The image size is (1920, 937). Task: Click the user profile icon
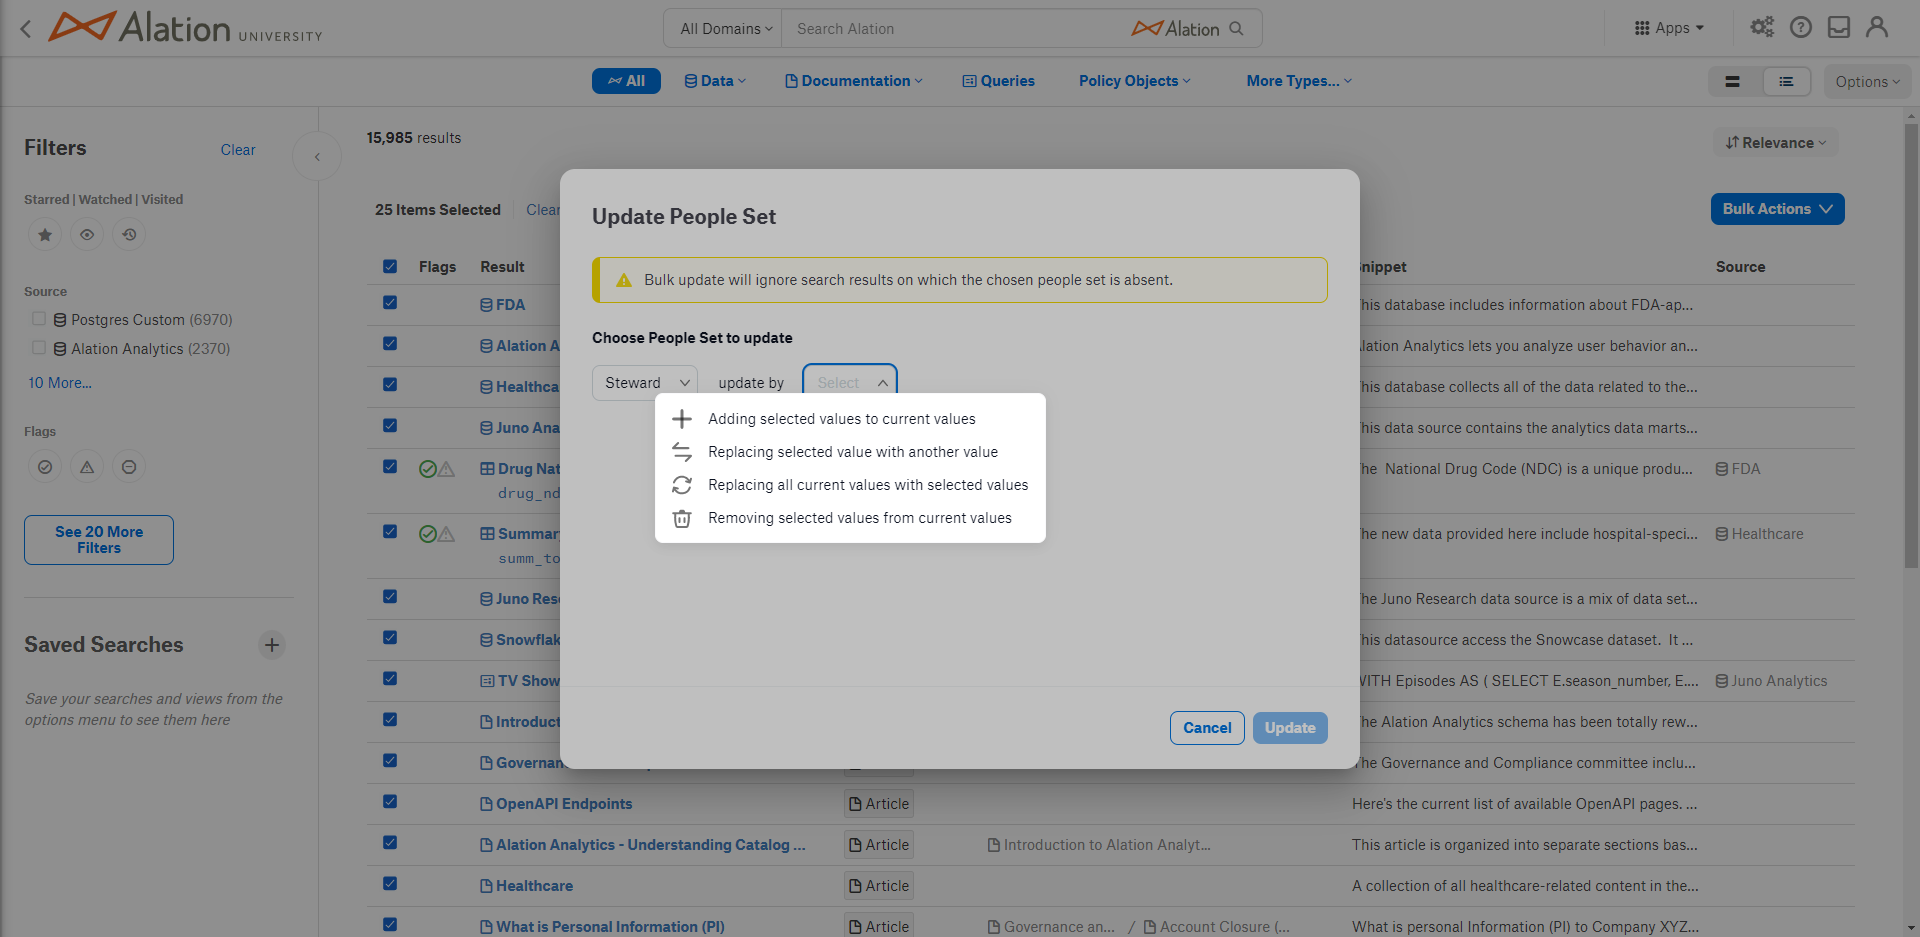tap(1877, 28)
